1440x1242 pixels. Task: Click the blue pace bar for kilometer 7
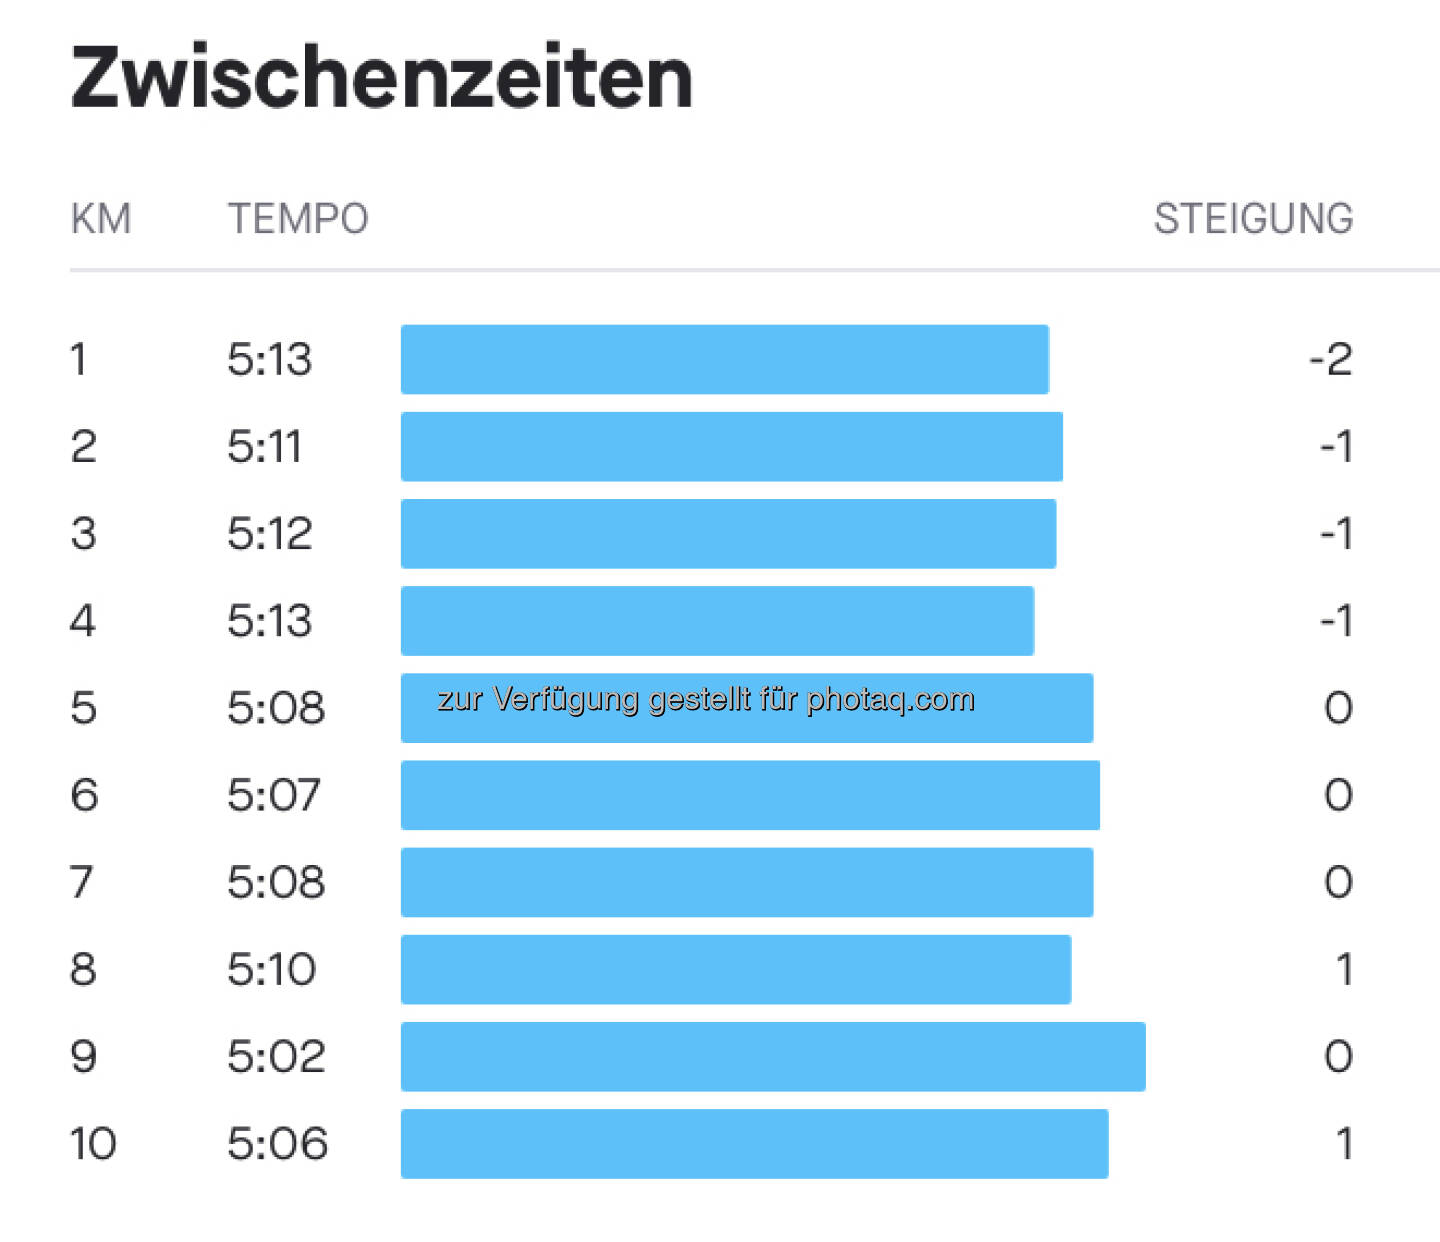point(746,882)
